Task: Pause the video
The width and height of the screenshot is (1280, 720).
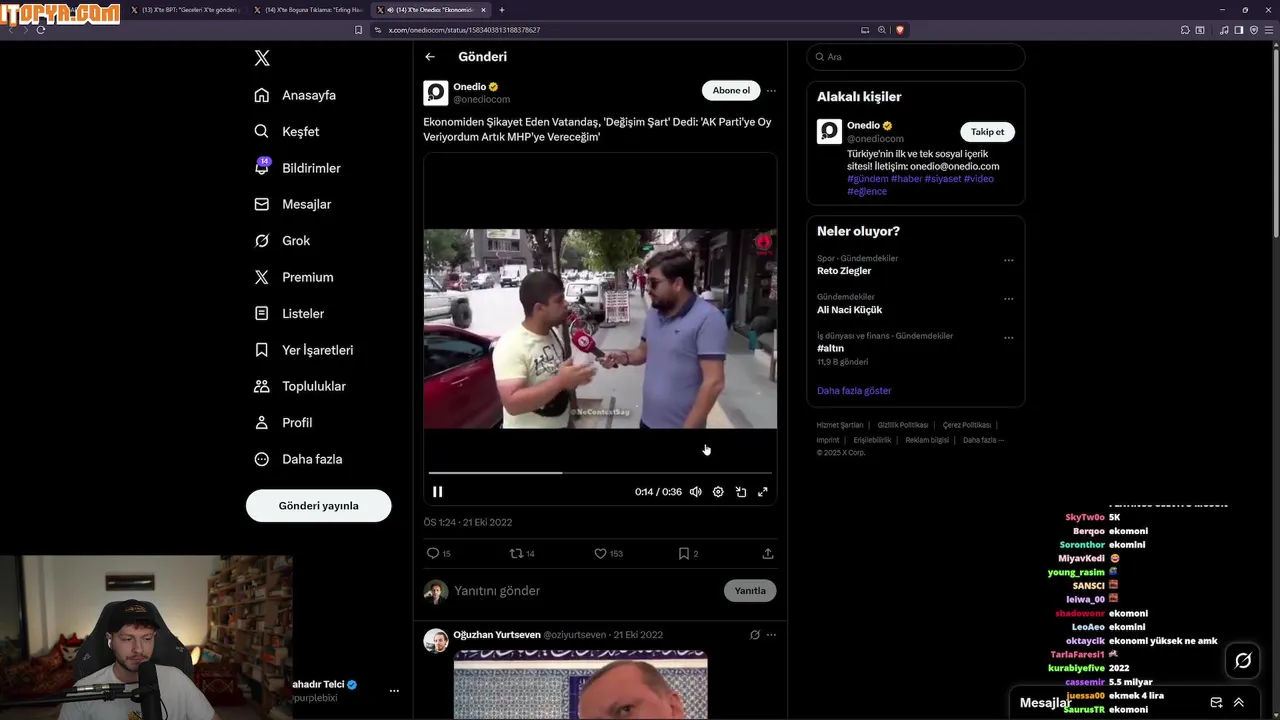Action: (x=437, y=492)
